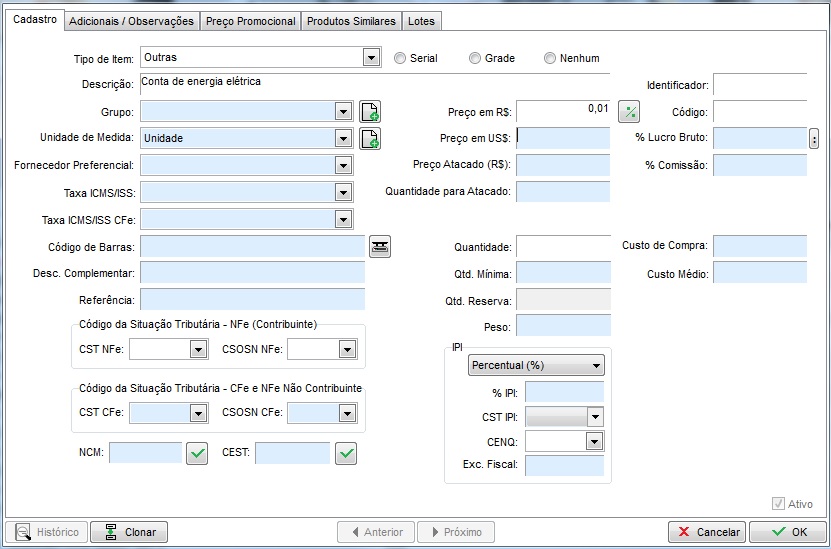Click the Preço Atacado (R$) field
Image resolution: width=831 pixels, height=549 pixels.
tap(563, 165)
